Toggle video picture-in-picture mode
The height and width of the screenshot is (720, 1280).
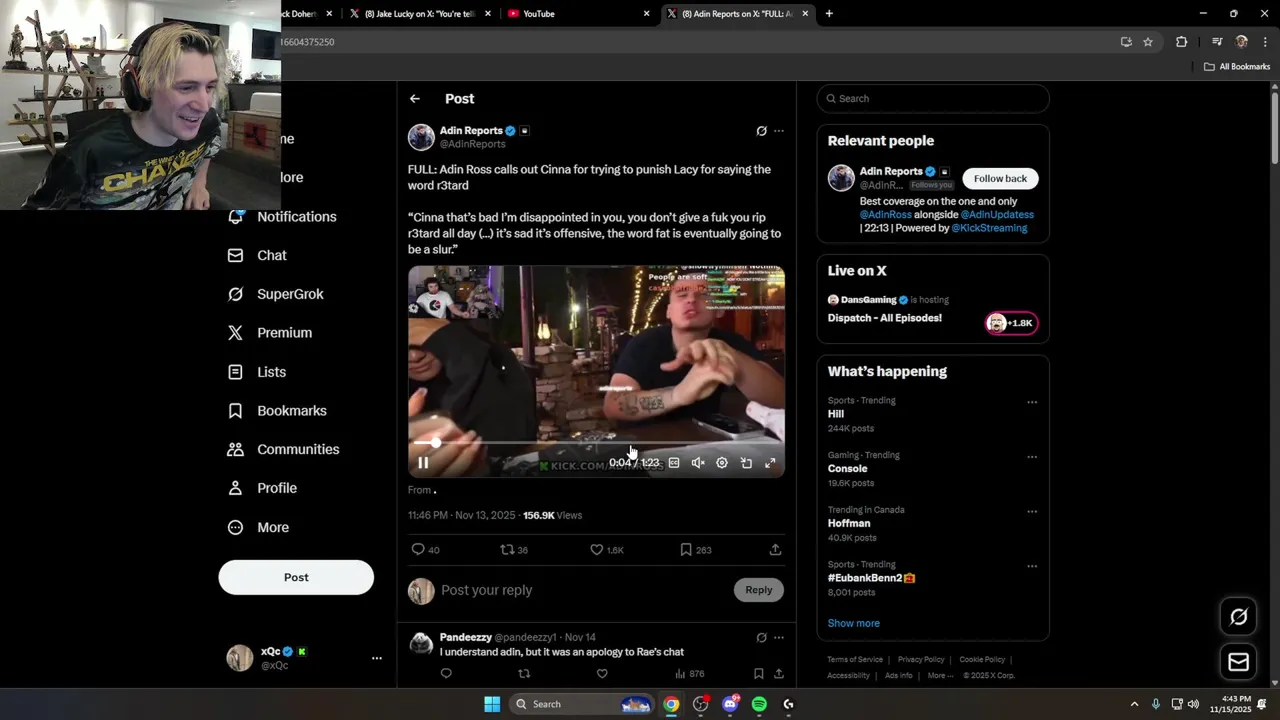(746, 463)
